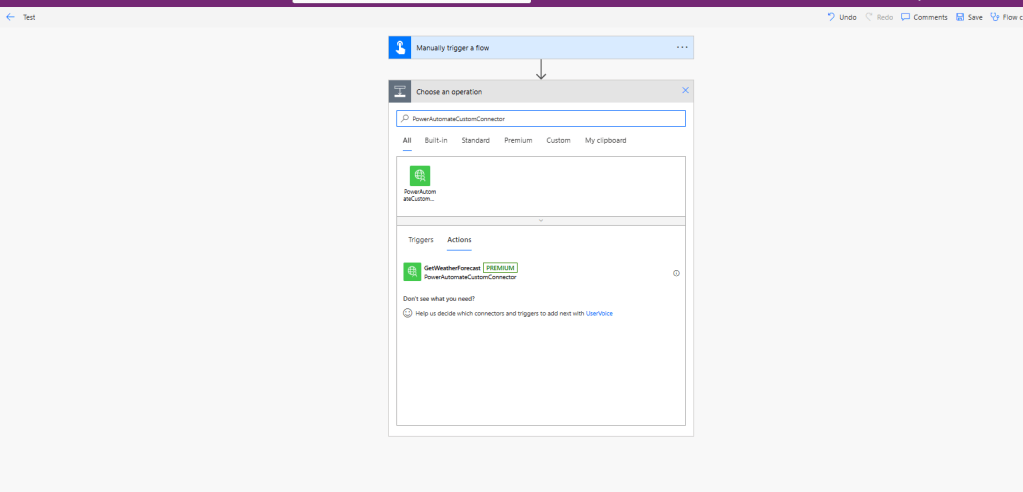Select the Manually trigger a flow card title
The width and height of the screenshot is (1023, 492).
(453, 48)
